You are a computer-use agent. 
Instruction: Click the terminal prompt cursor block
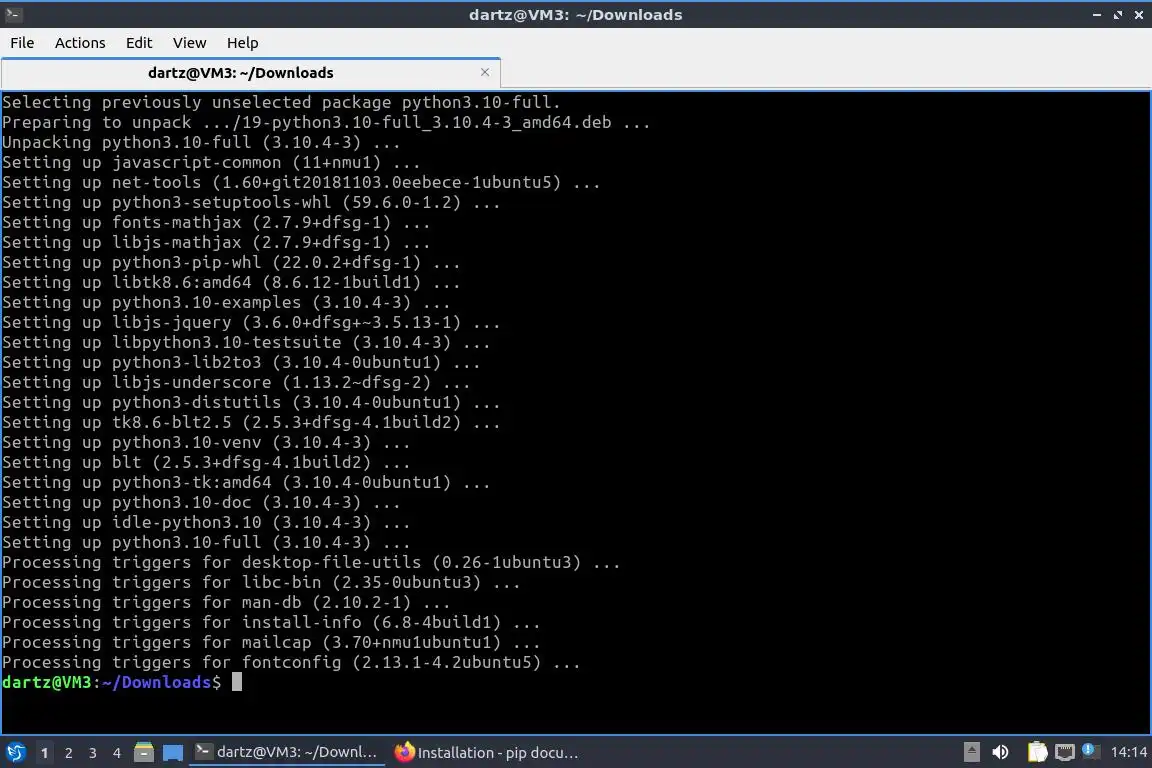[237, 682]
